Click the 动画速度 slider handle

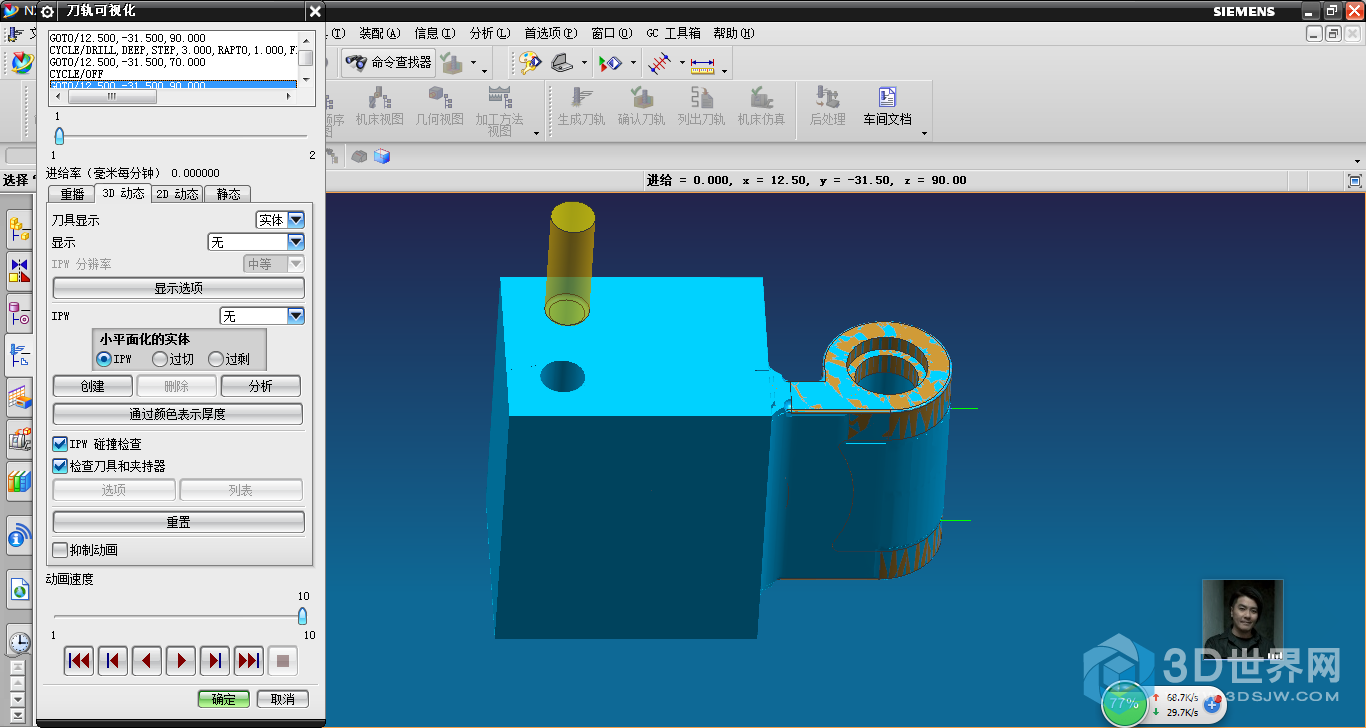(x=302, y=616)
